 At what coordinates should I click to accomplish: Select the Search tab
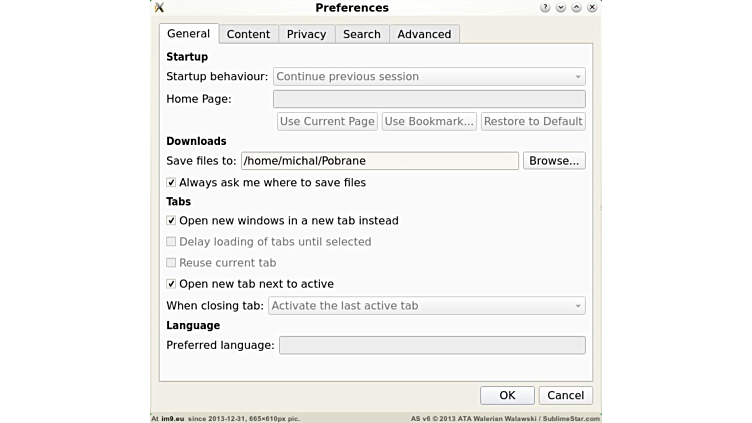[x=361, y=34]
